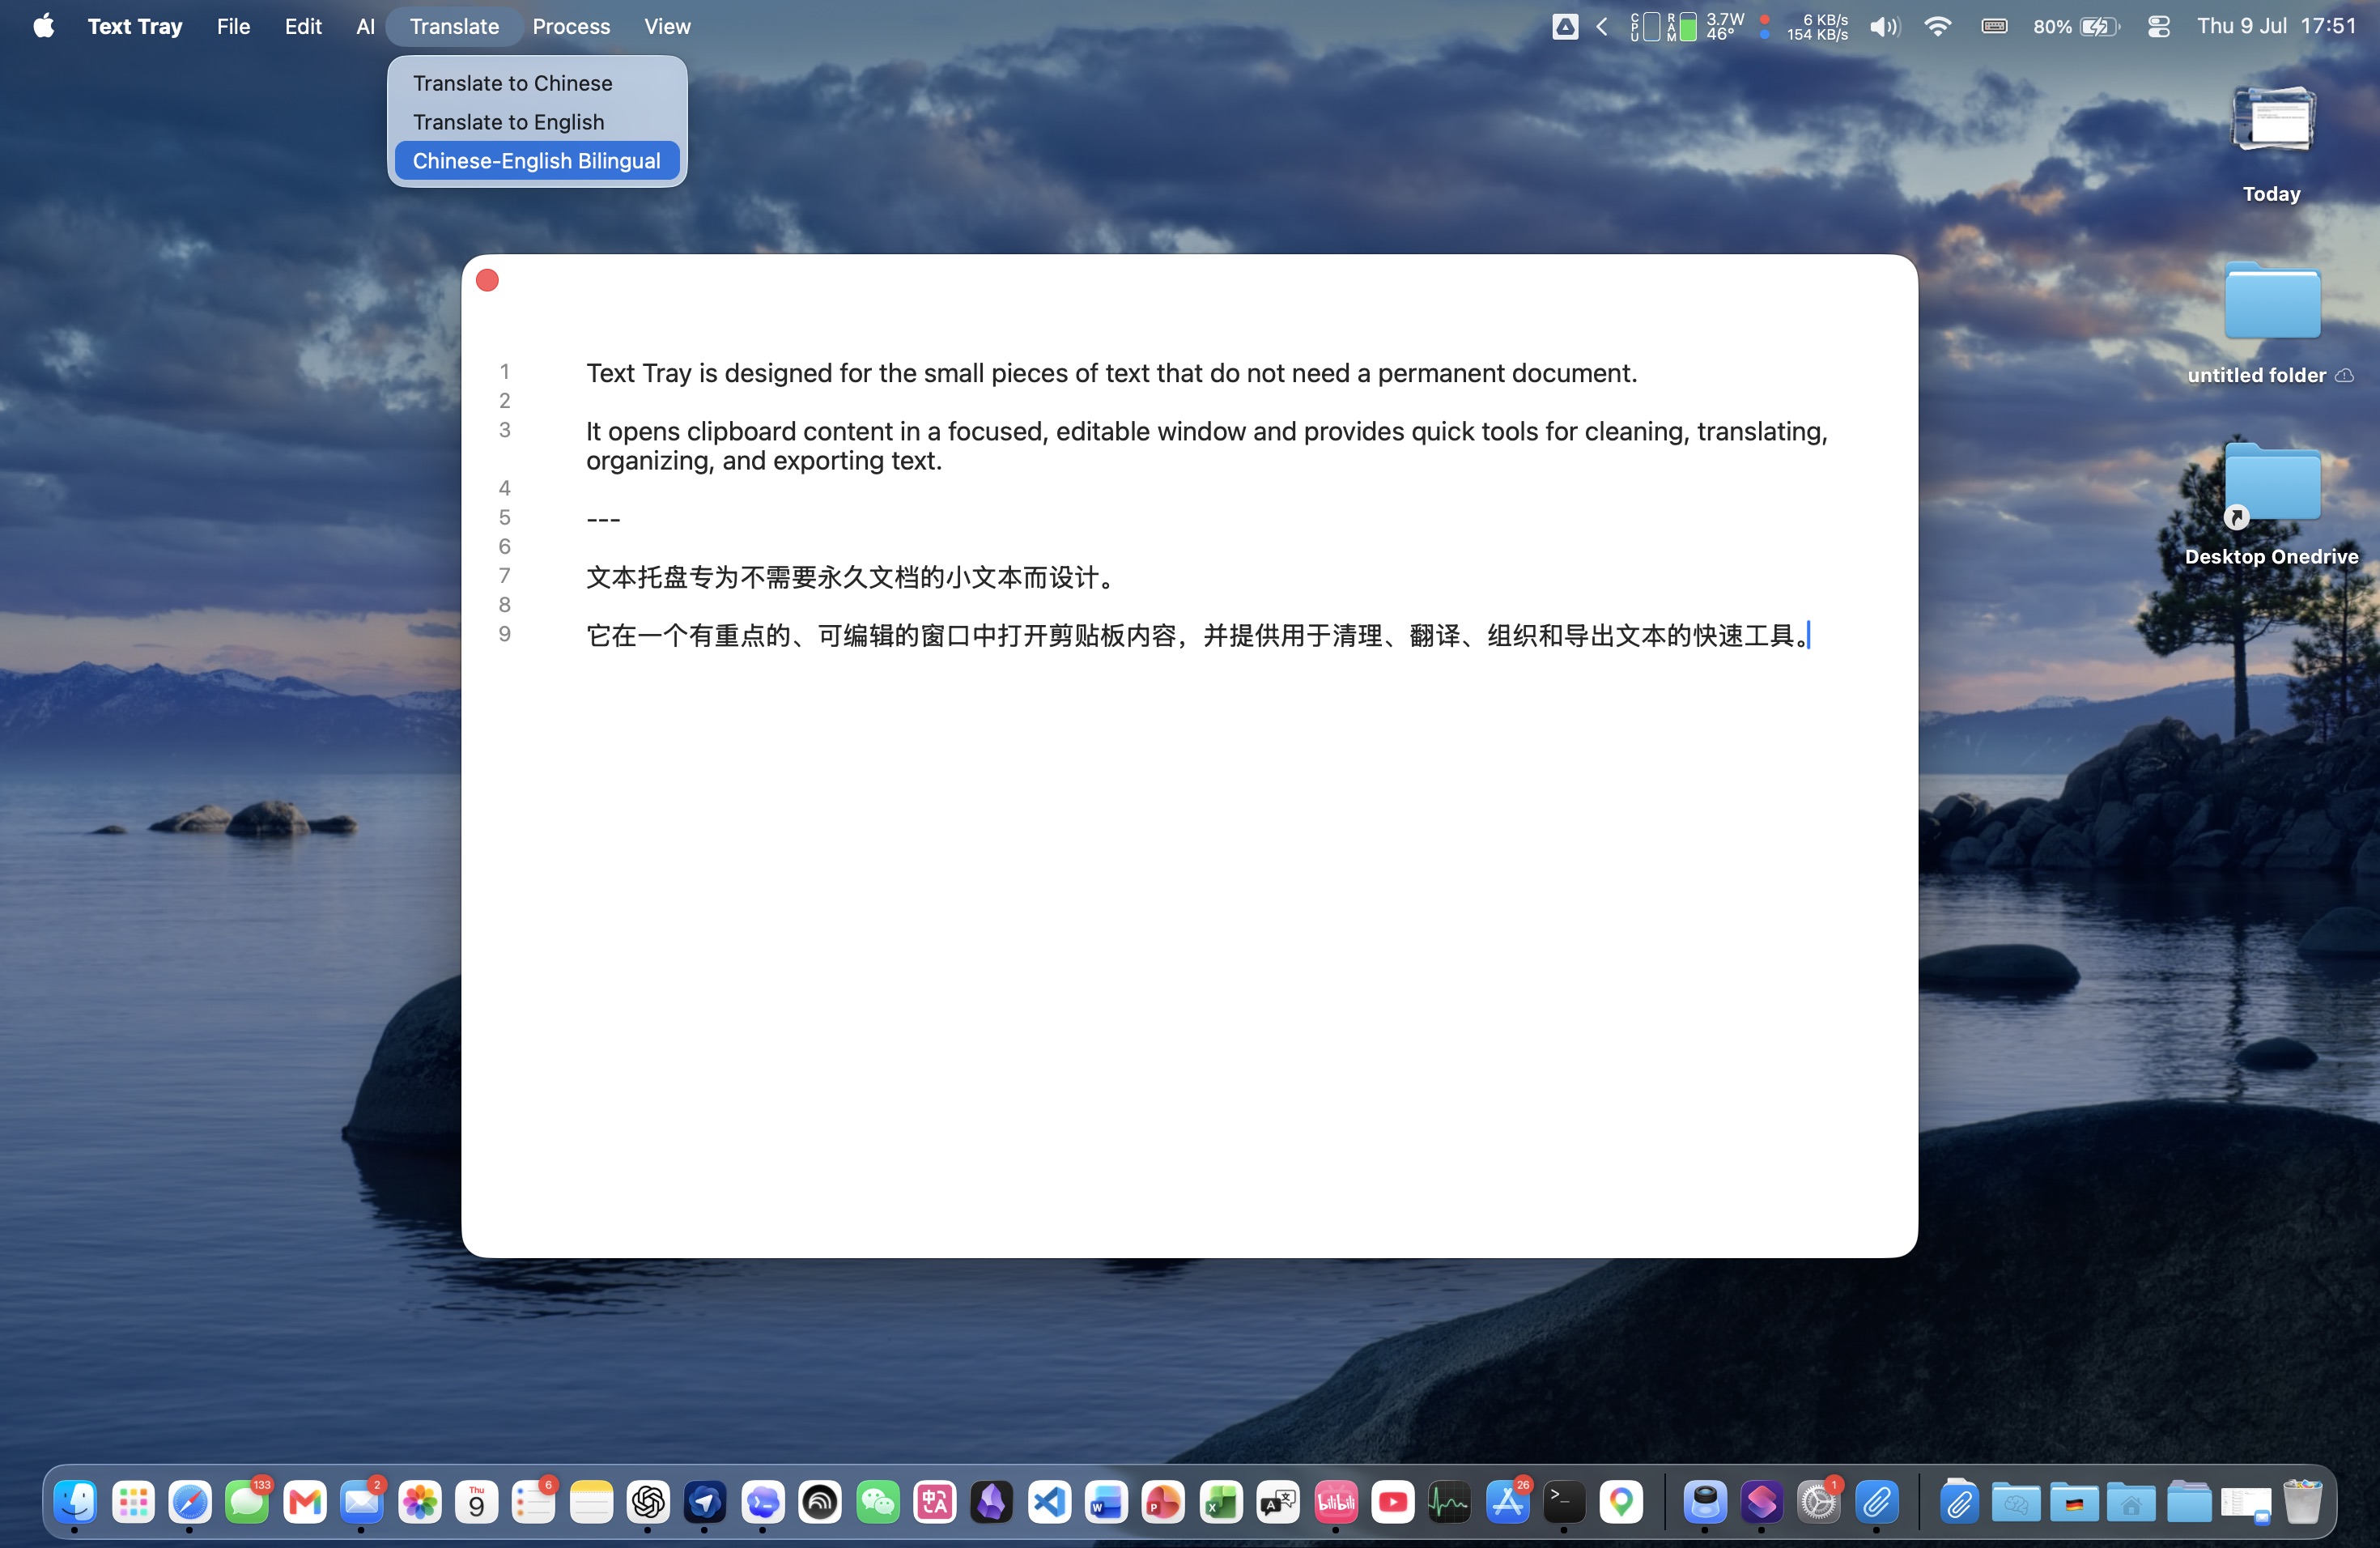Viewport: 2380px width, 1548px height.
Task: Open App Store with 26 updates badge
Action: pos(1508,1501)
